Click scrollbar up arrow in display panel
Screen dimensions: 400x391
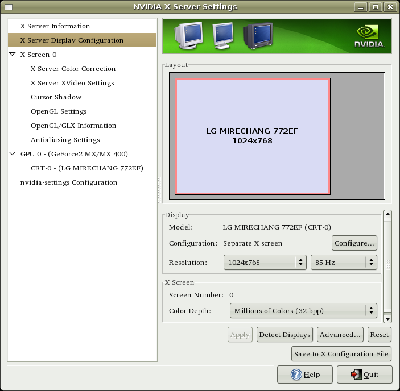387,214
